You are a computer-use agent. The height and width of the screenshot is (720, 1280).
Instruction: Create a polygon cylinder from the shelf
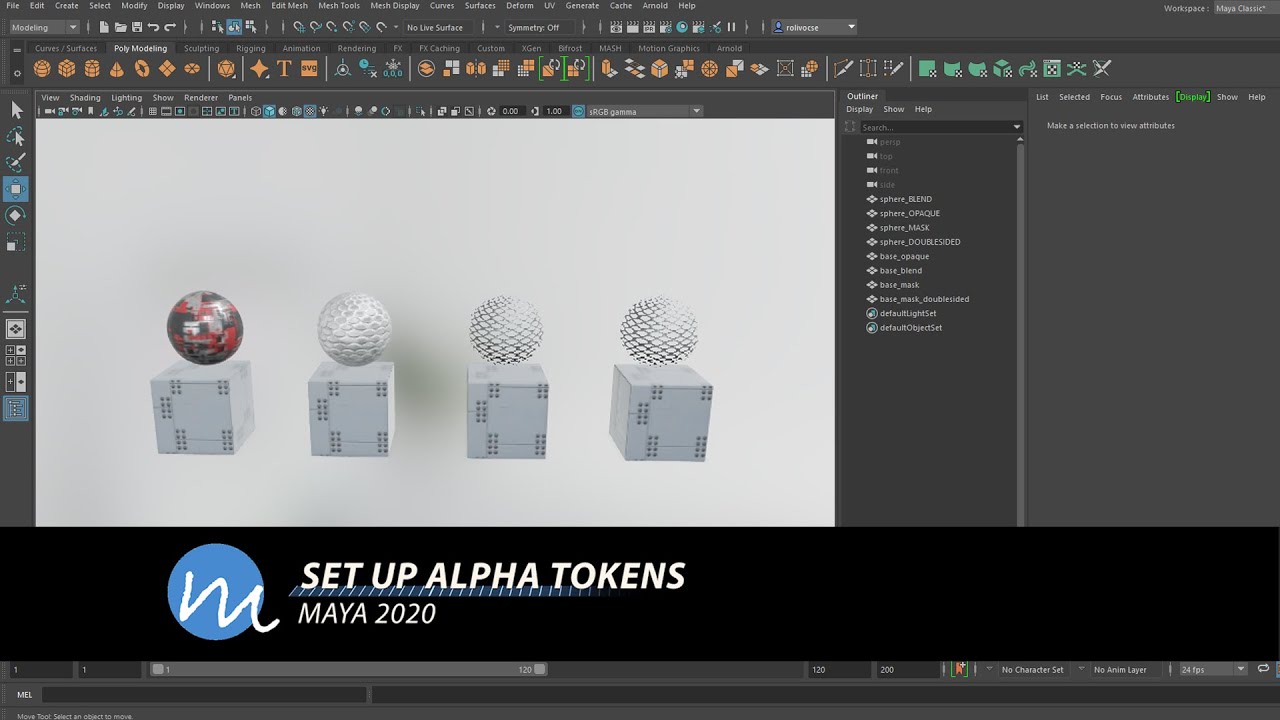click(92, 68)
